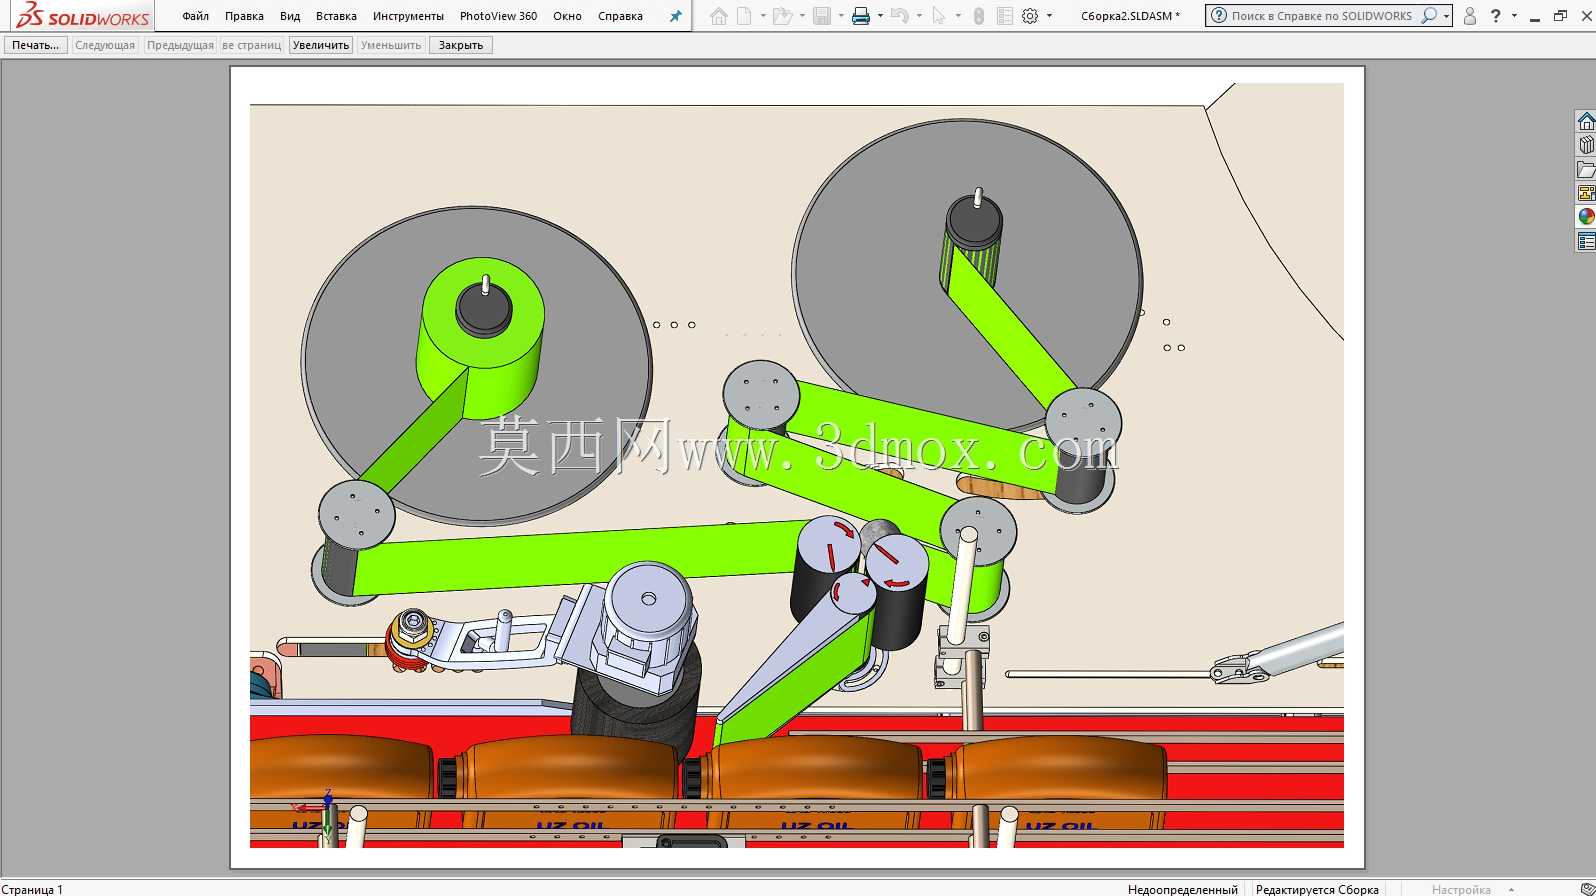Choose the Select cursor tool icon
The height and width of the screenshot is (896, 1596).
coord(938,16)
